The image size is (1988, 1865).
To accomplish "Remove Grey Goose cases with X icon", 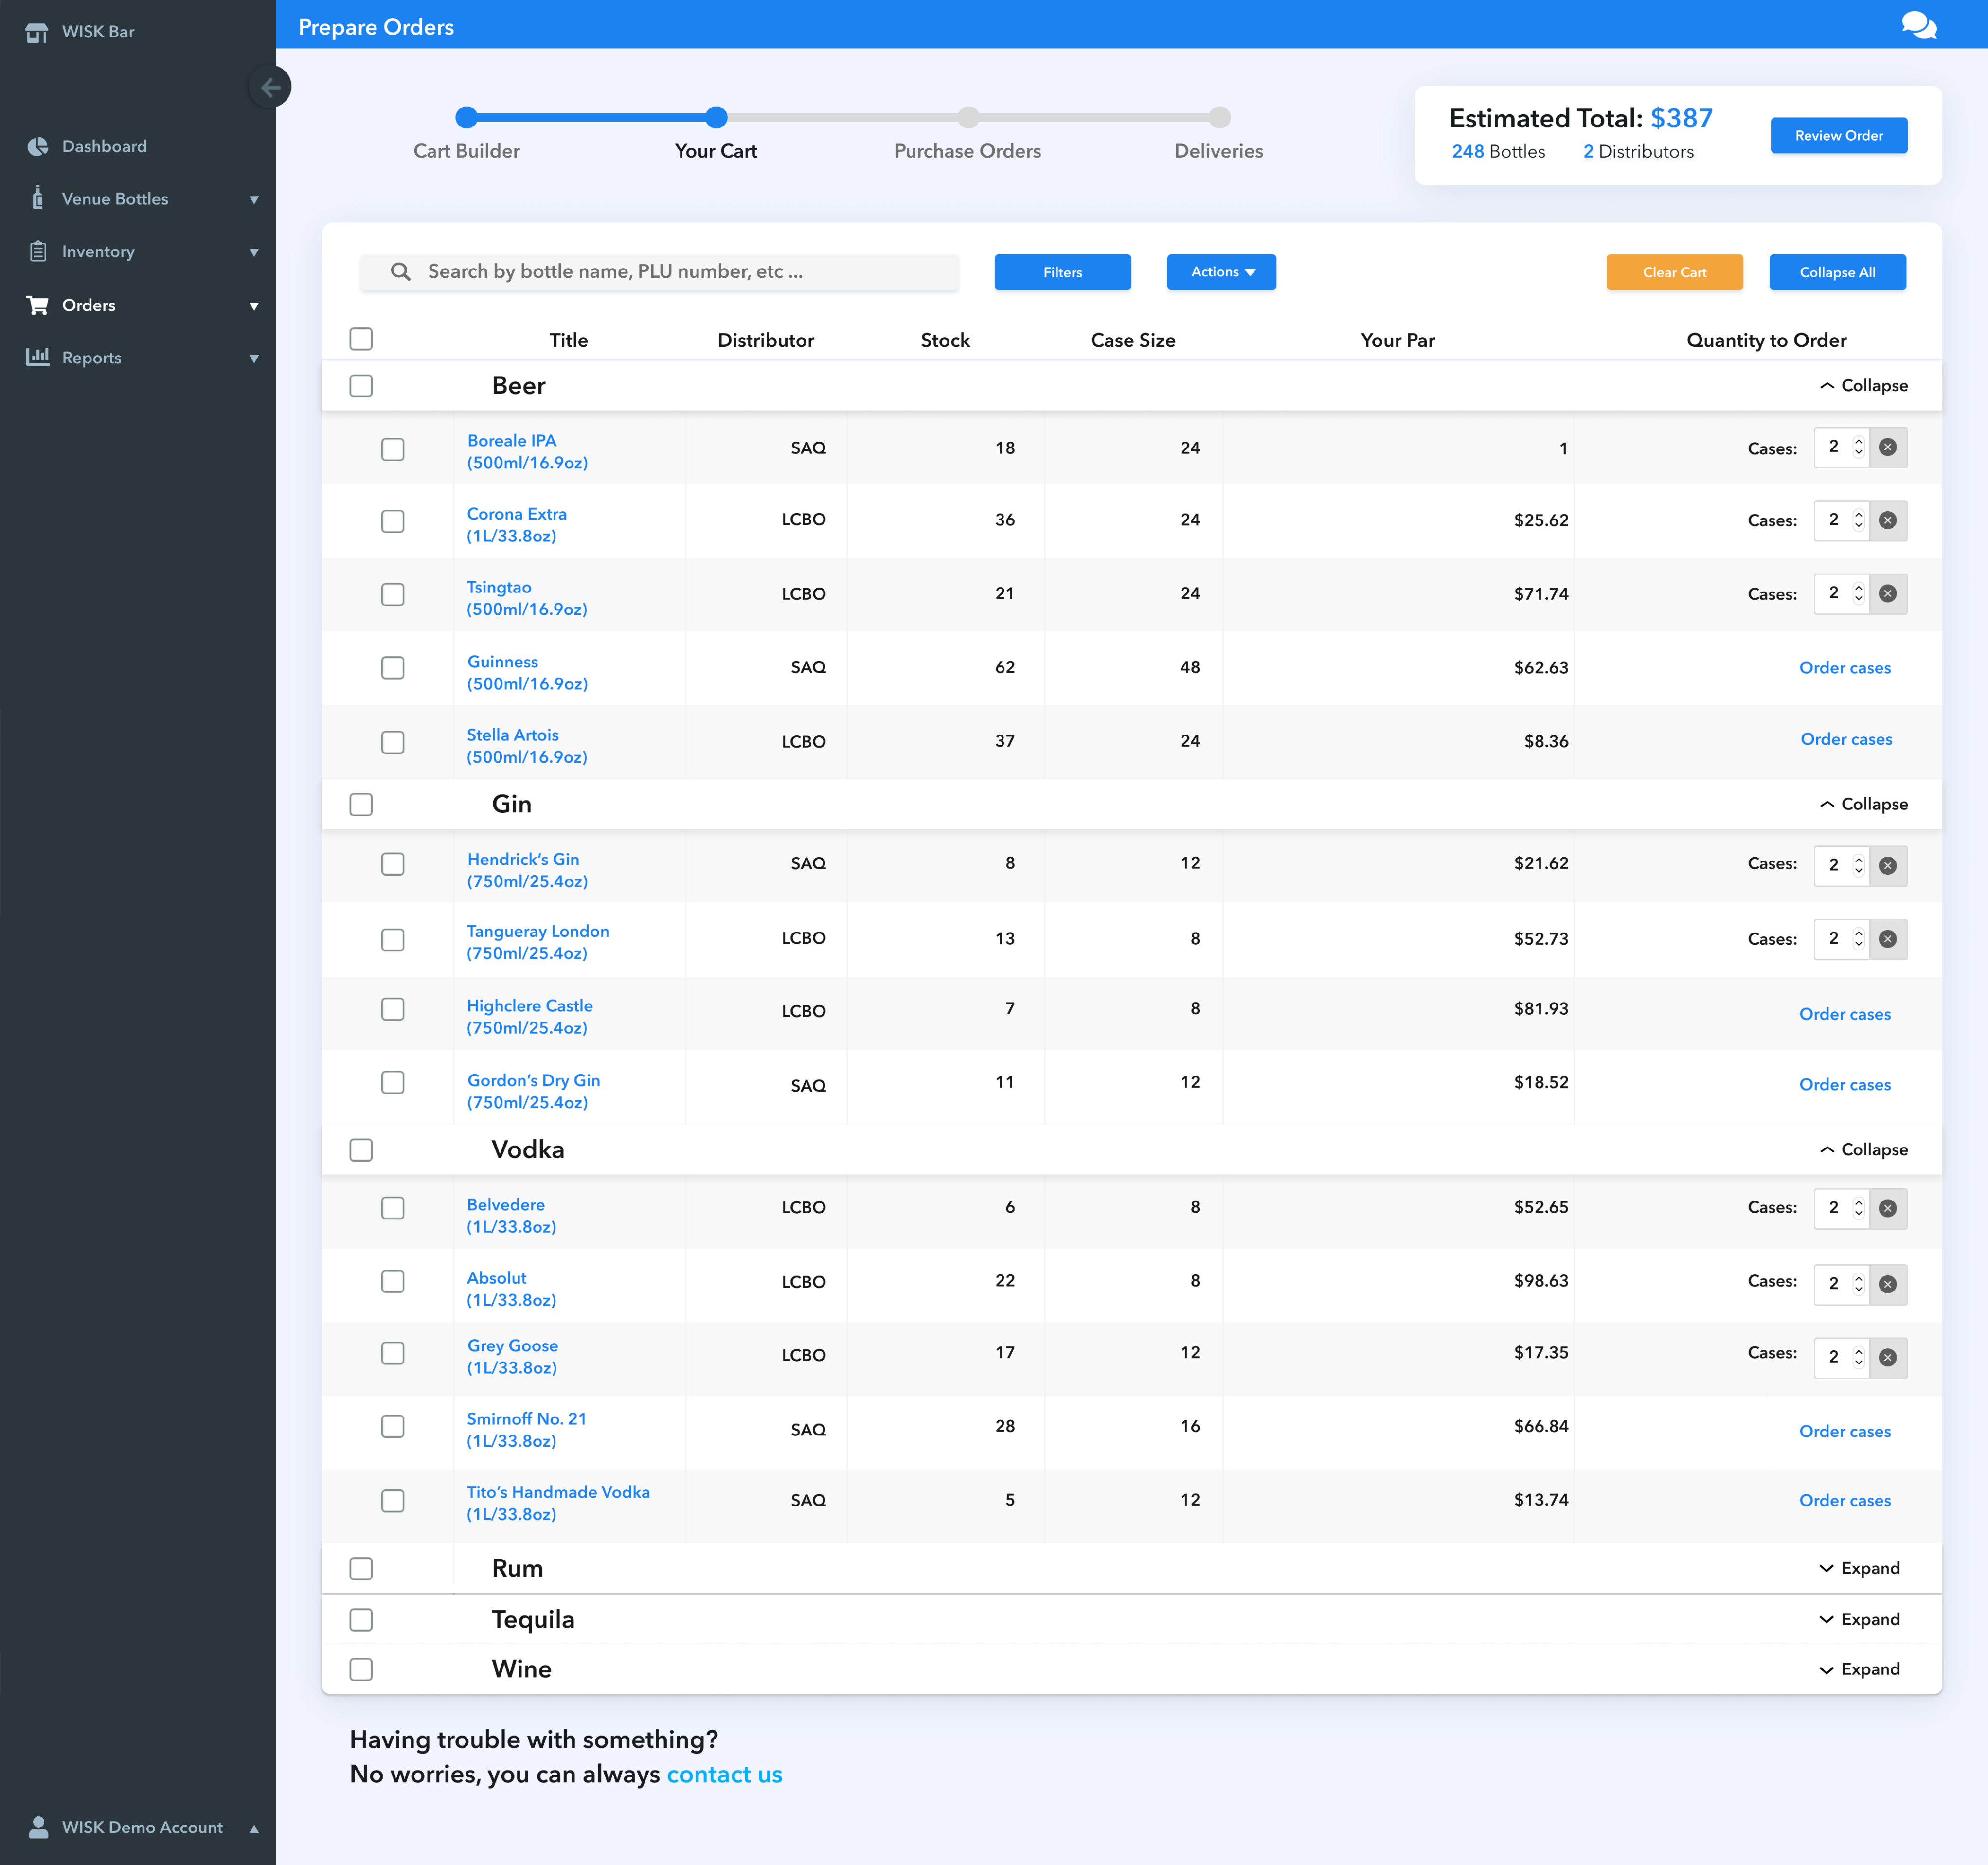I will tap(1887, 1357).
